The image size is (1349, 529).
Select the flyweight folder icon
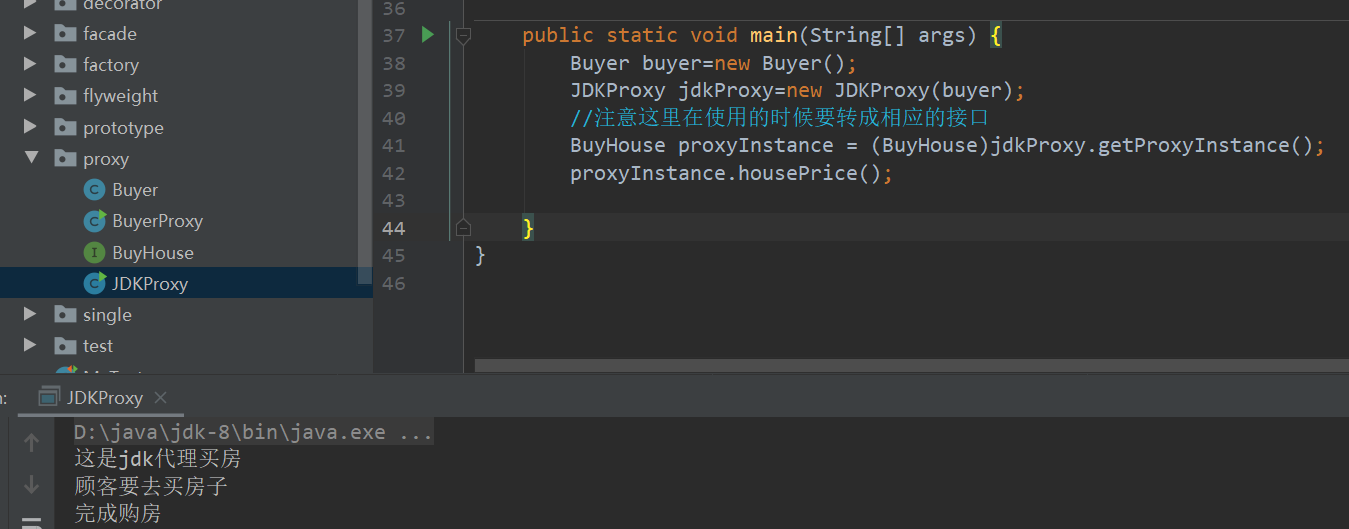pos(65,95)
